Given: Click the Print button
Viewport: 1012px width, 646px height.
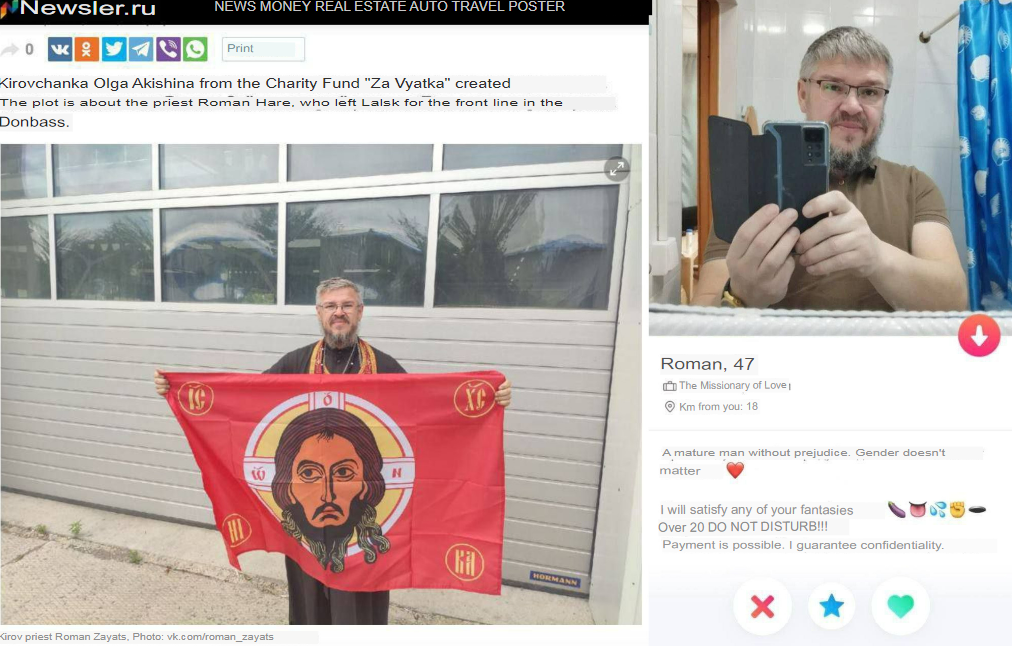Looking at the screenshot, I should click(263, 49).
